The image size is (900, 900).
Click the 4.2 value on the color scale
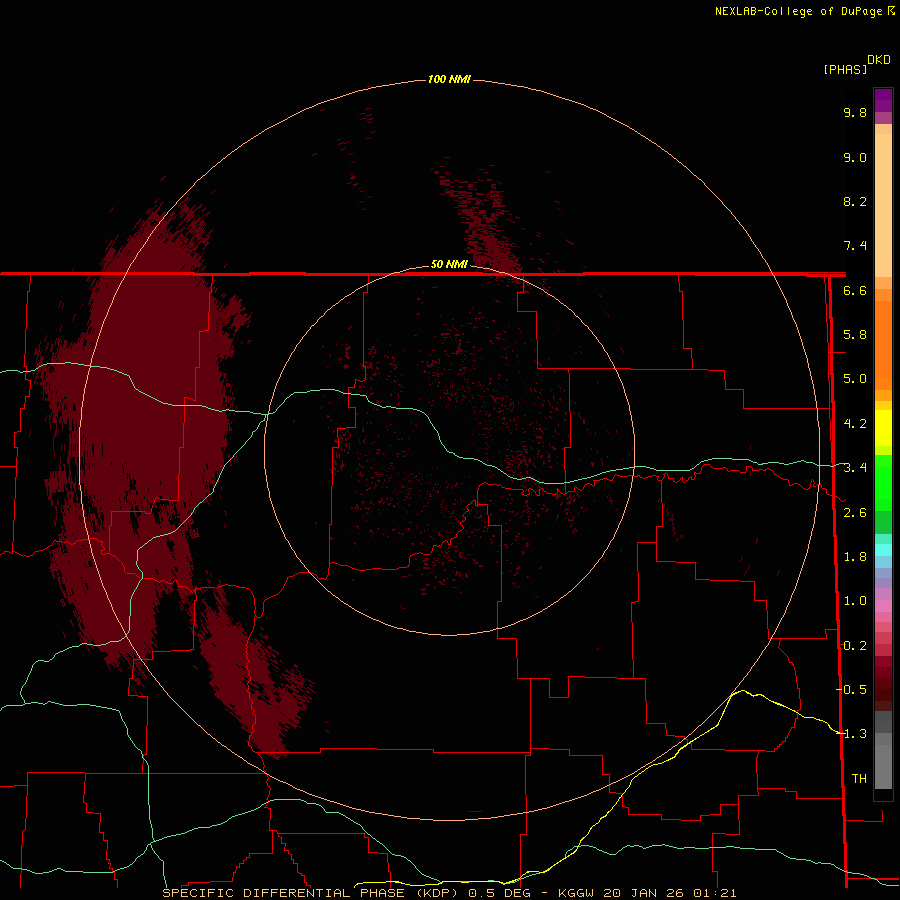855,424
